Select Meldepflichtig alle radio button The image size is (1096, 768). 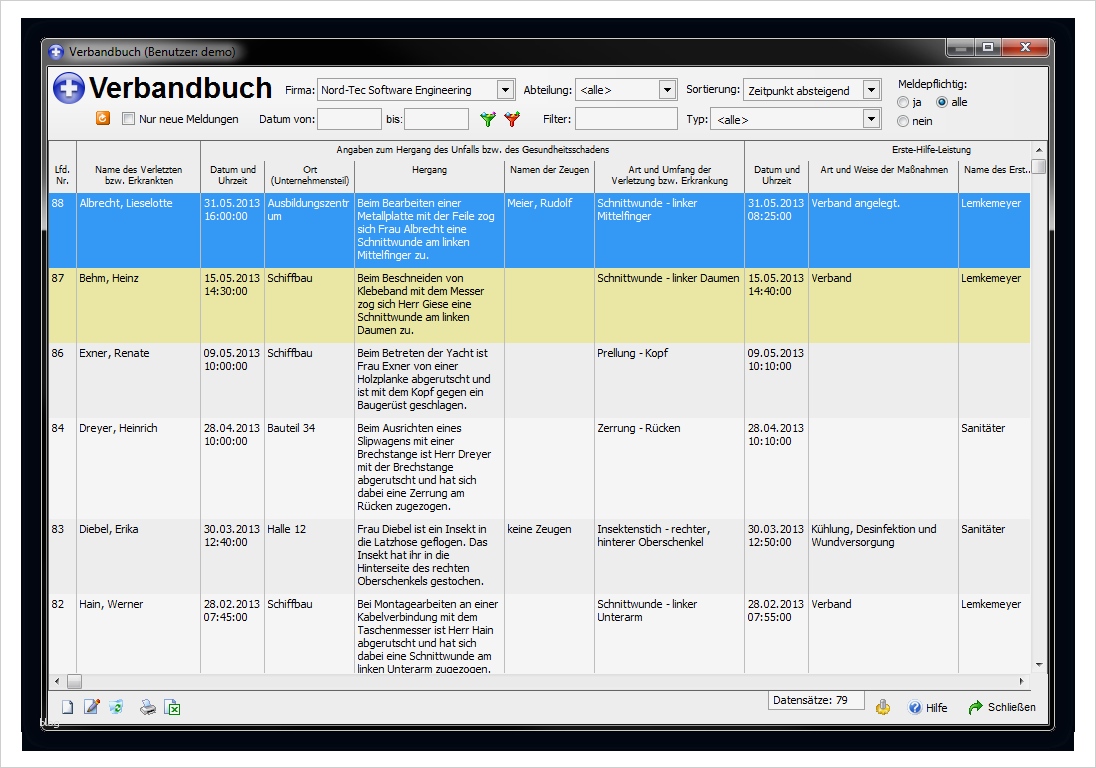(942, 102)
